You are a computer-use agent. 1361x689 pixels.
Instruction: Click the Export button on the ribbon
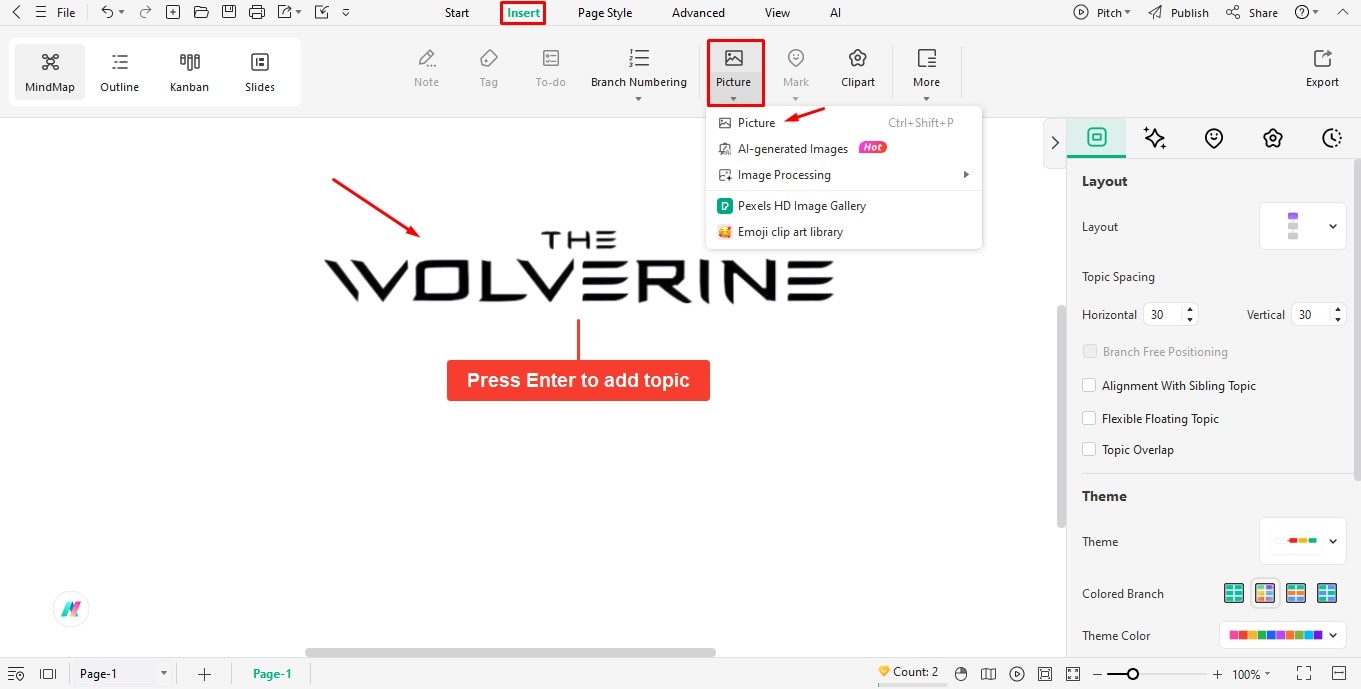(x=1322, y=69)
